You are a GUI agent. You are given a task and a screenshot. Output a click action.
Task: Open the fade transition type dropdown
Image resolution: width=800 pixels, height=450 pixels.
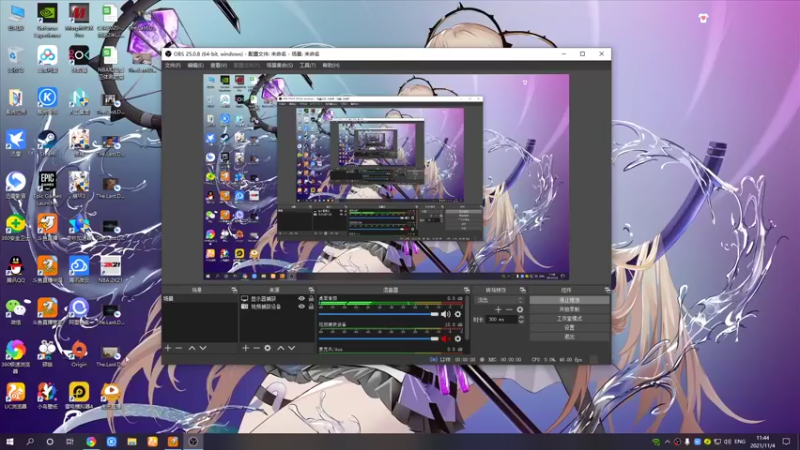pos(499,300)
